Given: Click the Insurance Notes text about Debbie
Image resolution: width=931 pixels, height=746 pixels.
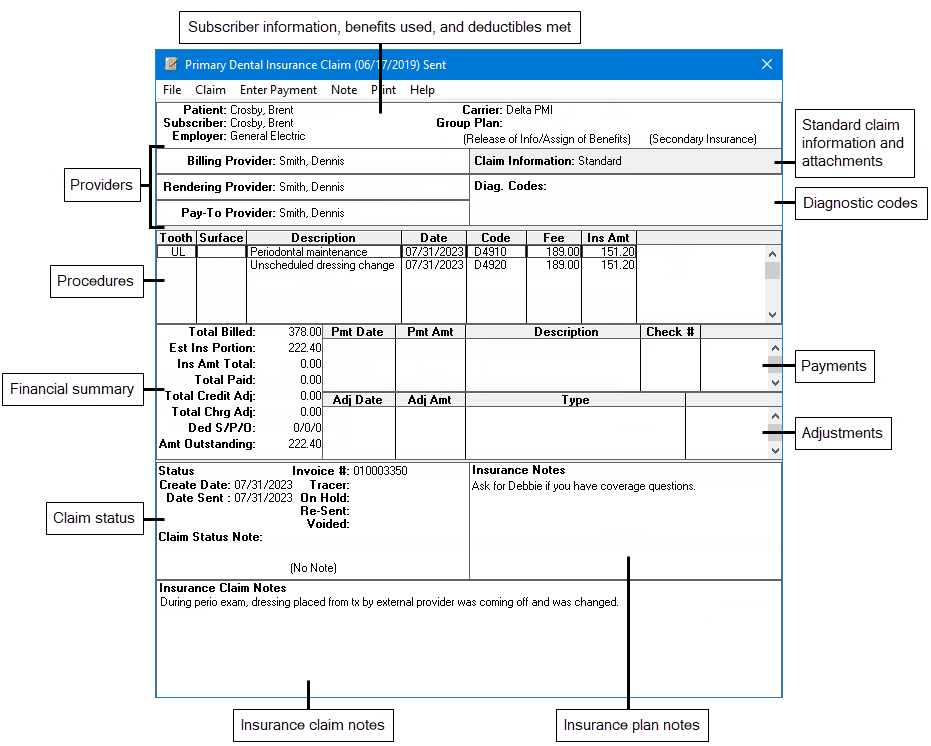Looking at the screenshot, I should click(584, 486).
